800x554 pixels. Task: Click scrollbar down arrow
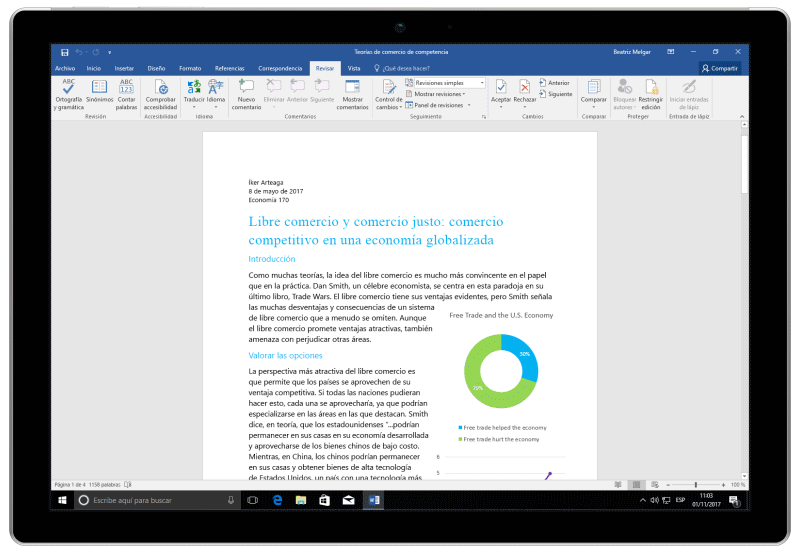click(x=744, y=476)
